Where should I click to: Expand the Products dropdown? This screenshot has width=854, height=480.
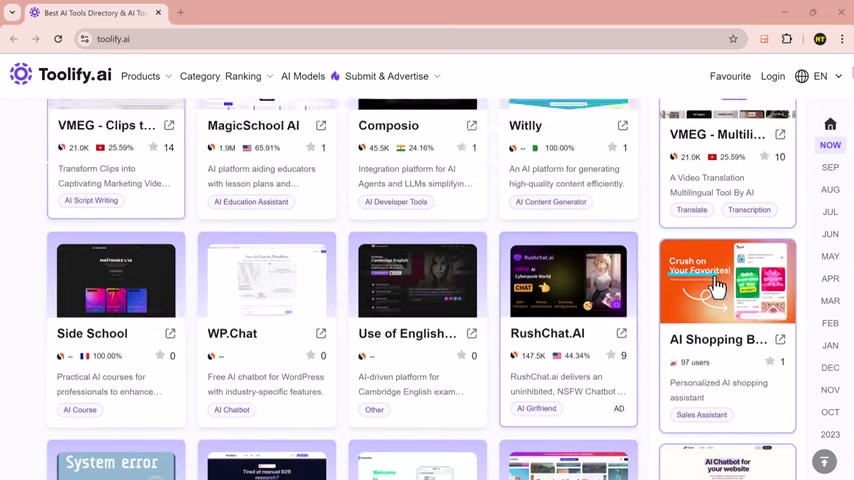tap(146, 76)
